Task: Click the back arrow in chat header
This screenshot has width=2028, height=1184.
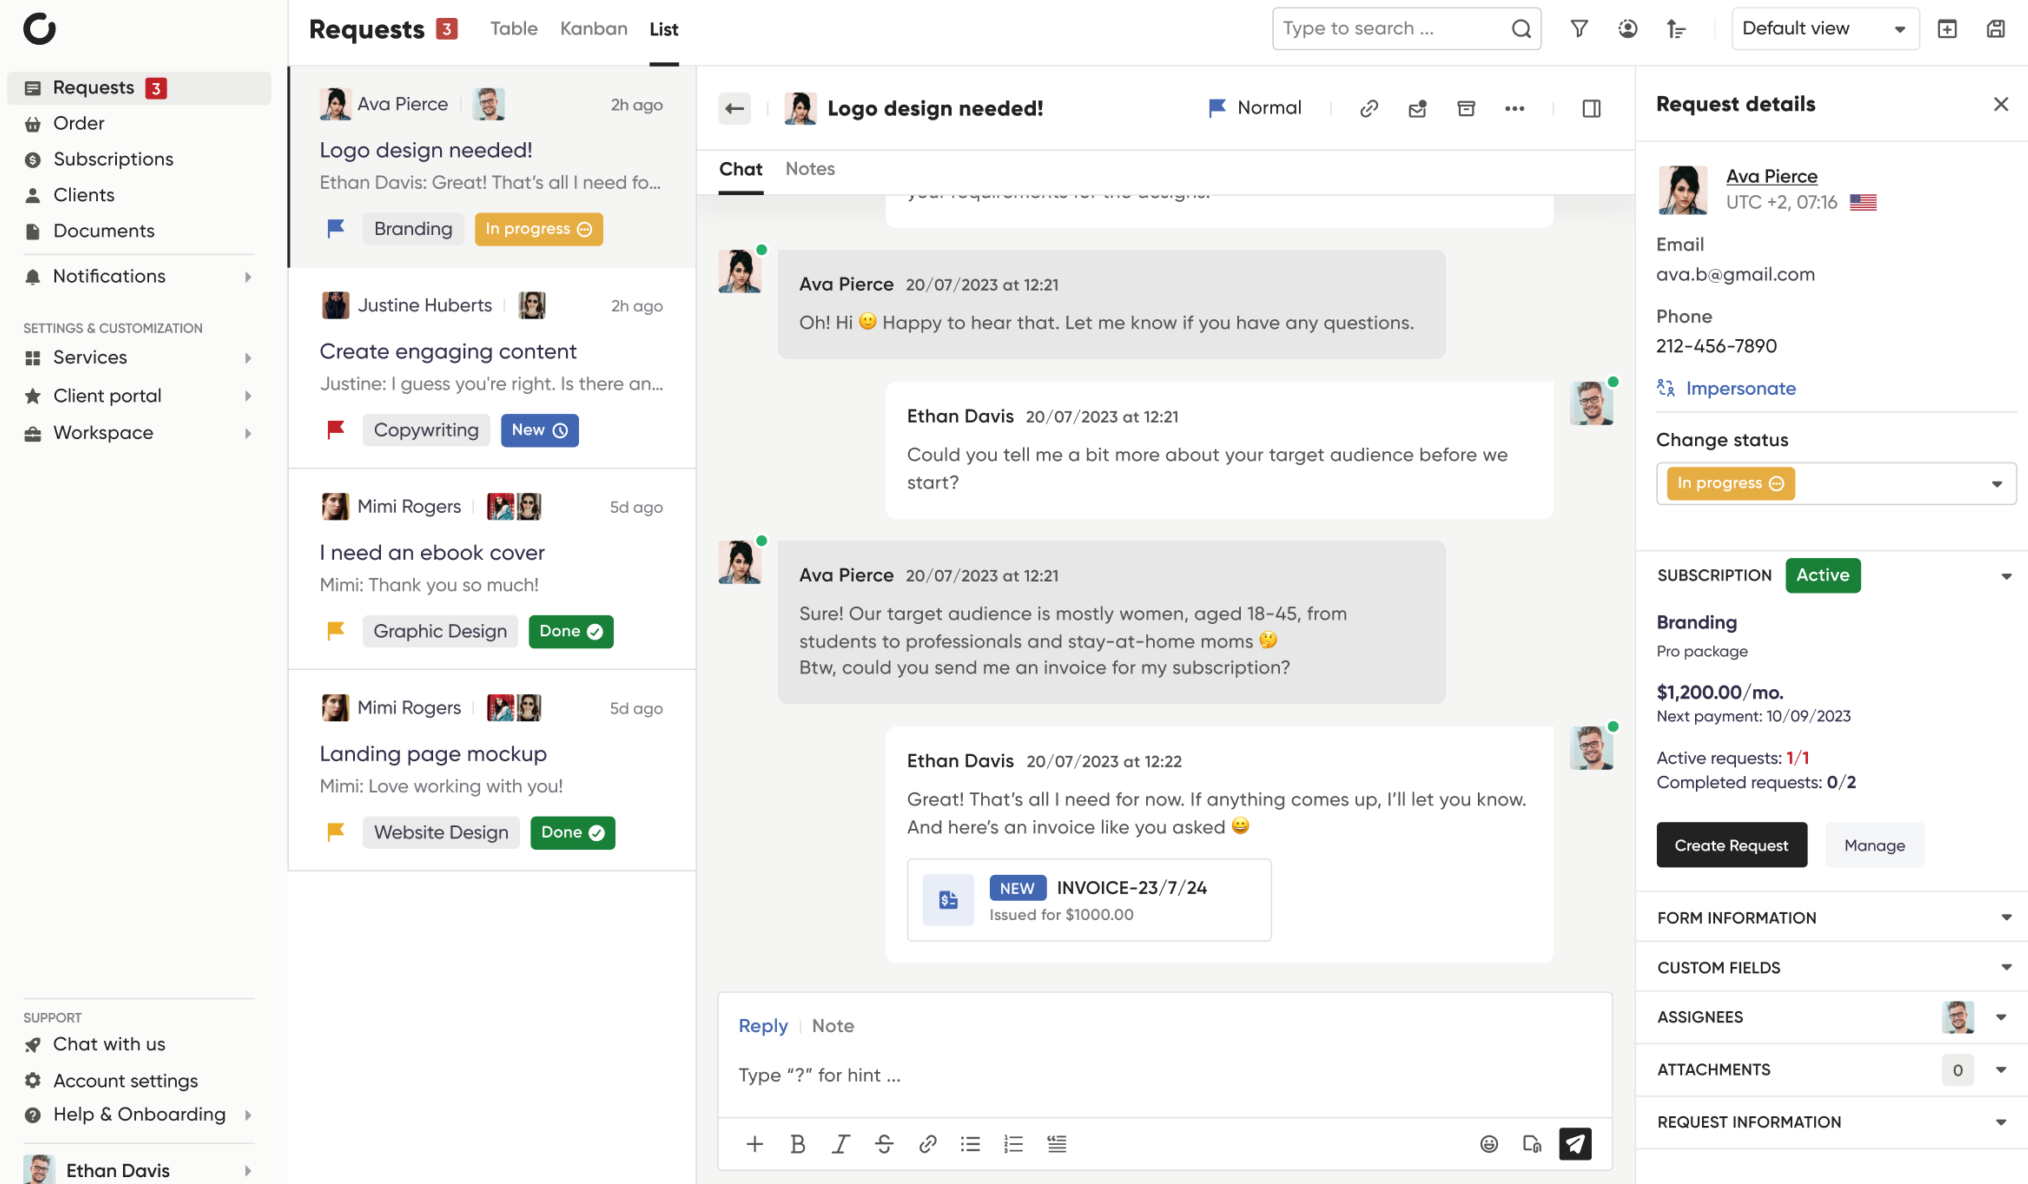Action: (735, 108)
